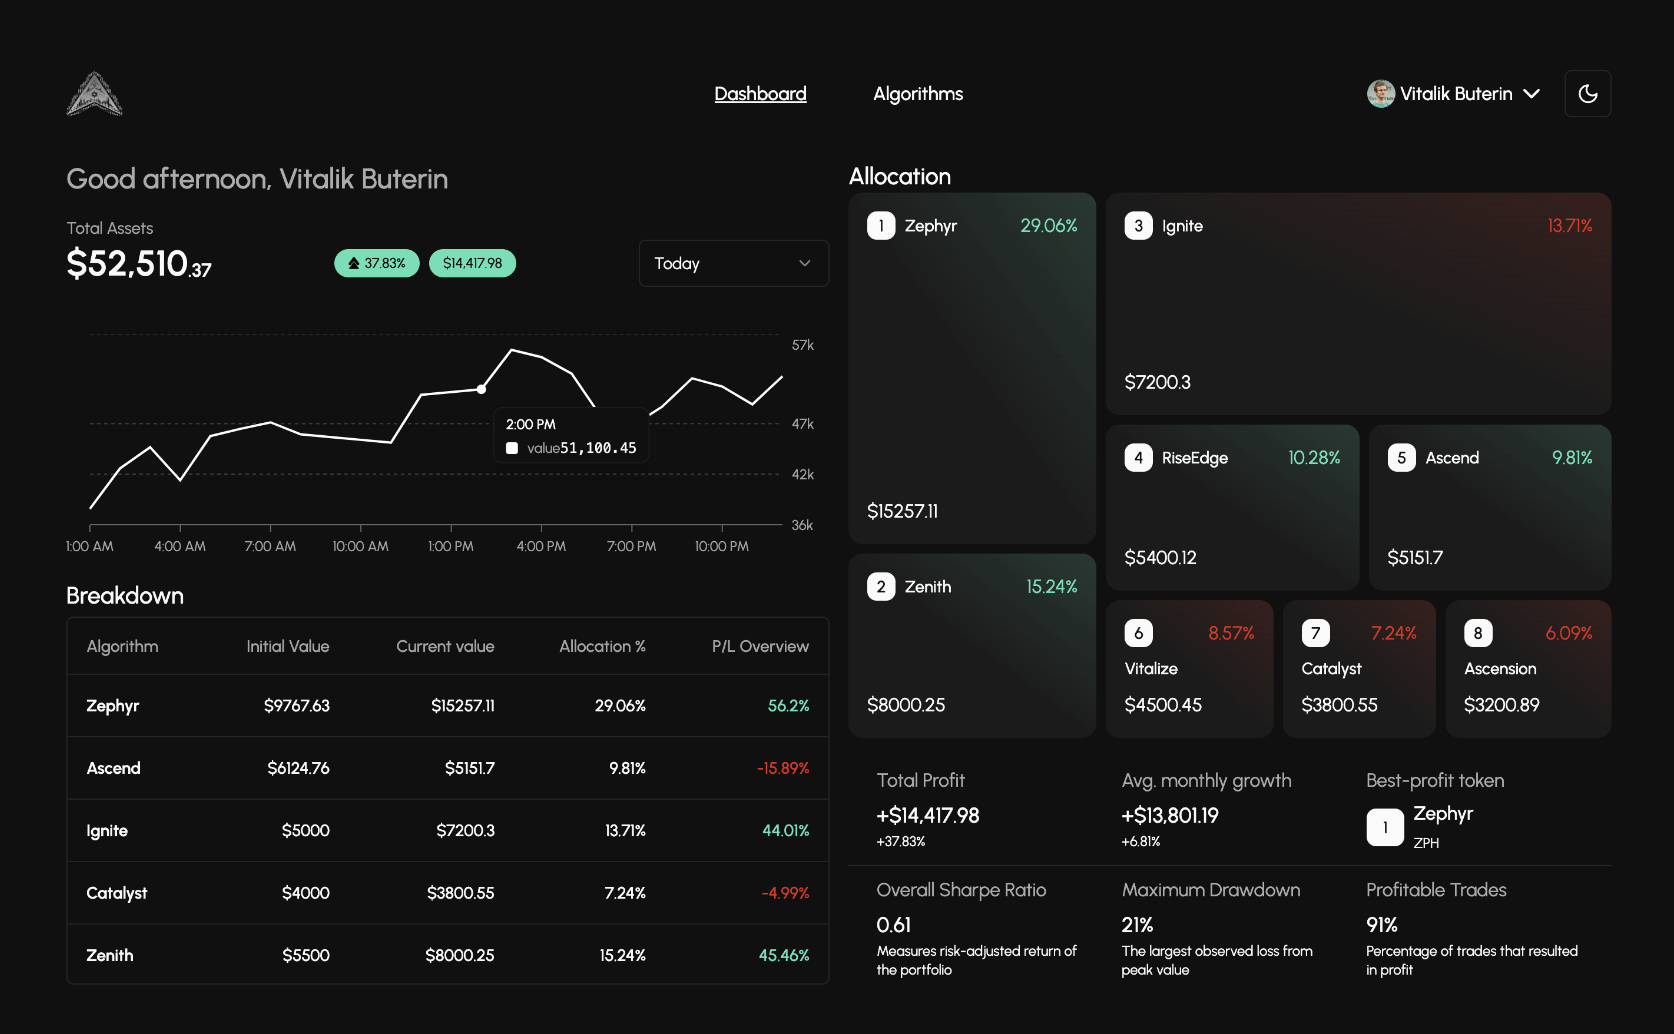Click Ignite's 44.01% P/L value
Image resolution: width=1674 pixels, height=1034 pixels.
pos(785,831)
